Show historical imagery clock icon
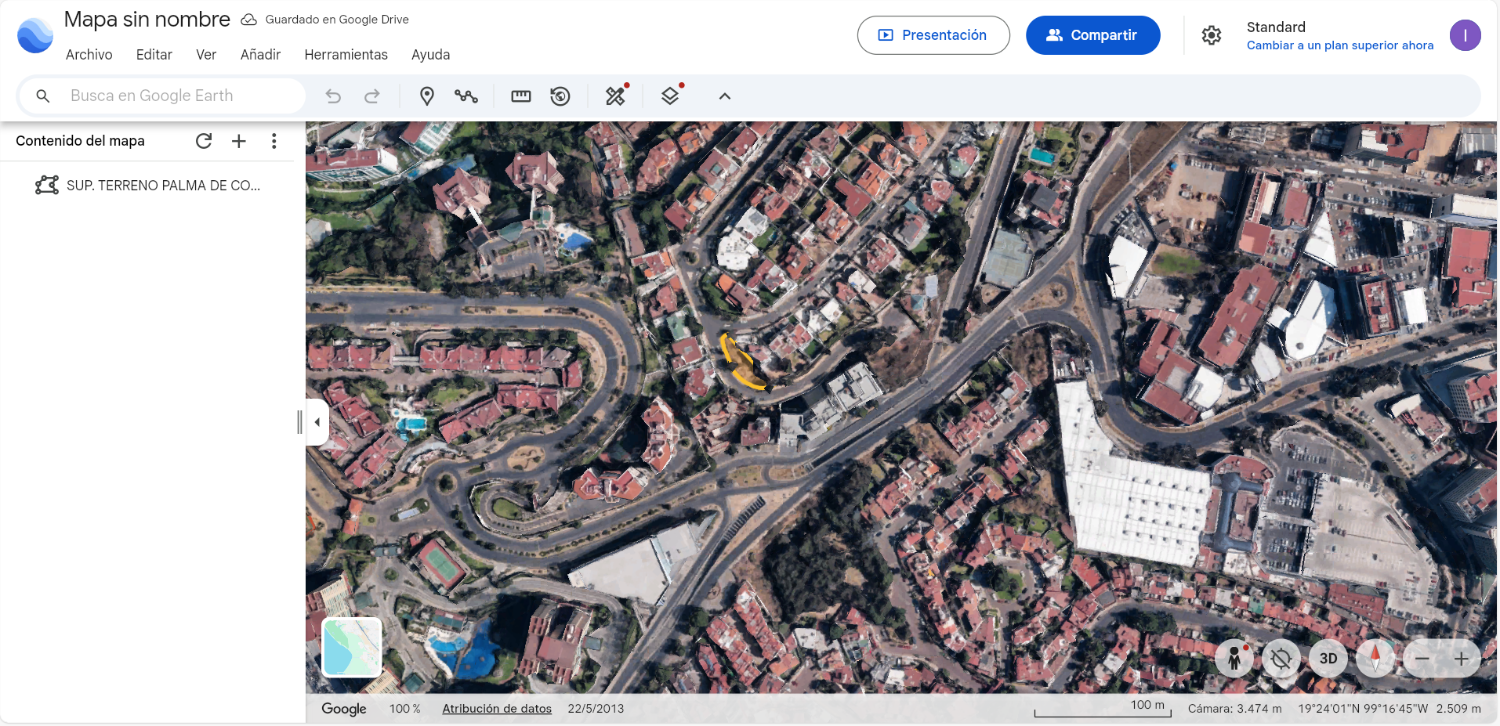 [560, 96]
